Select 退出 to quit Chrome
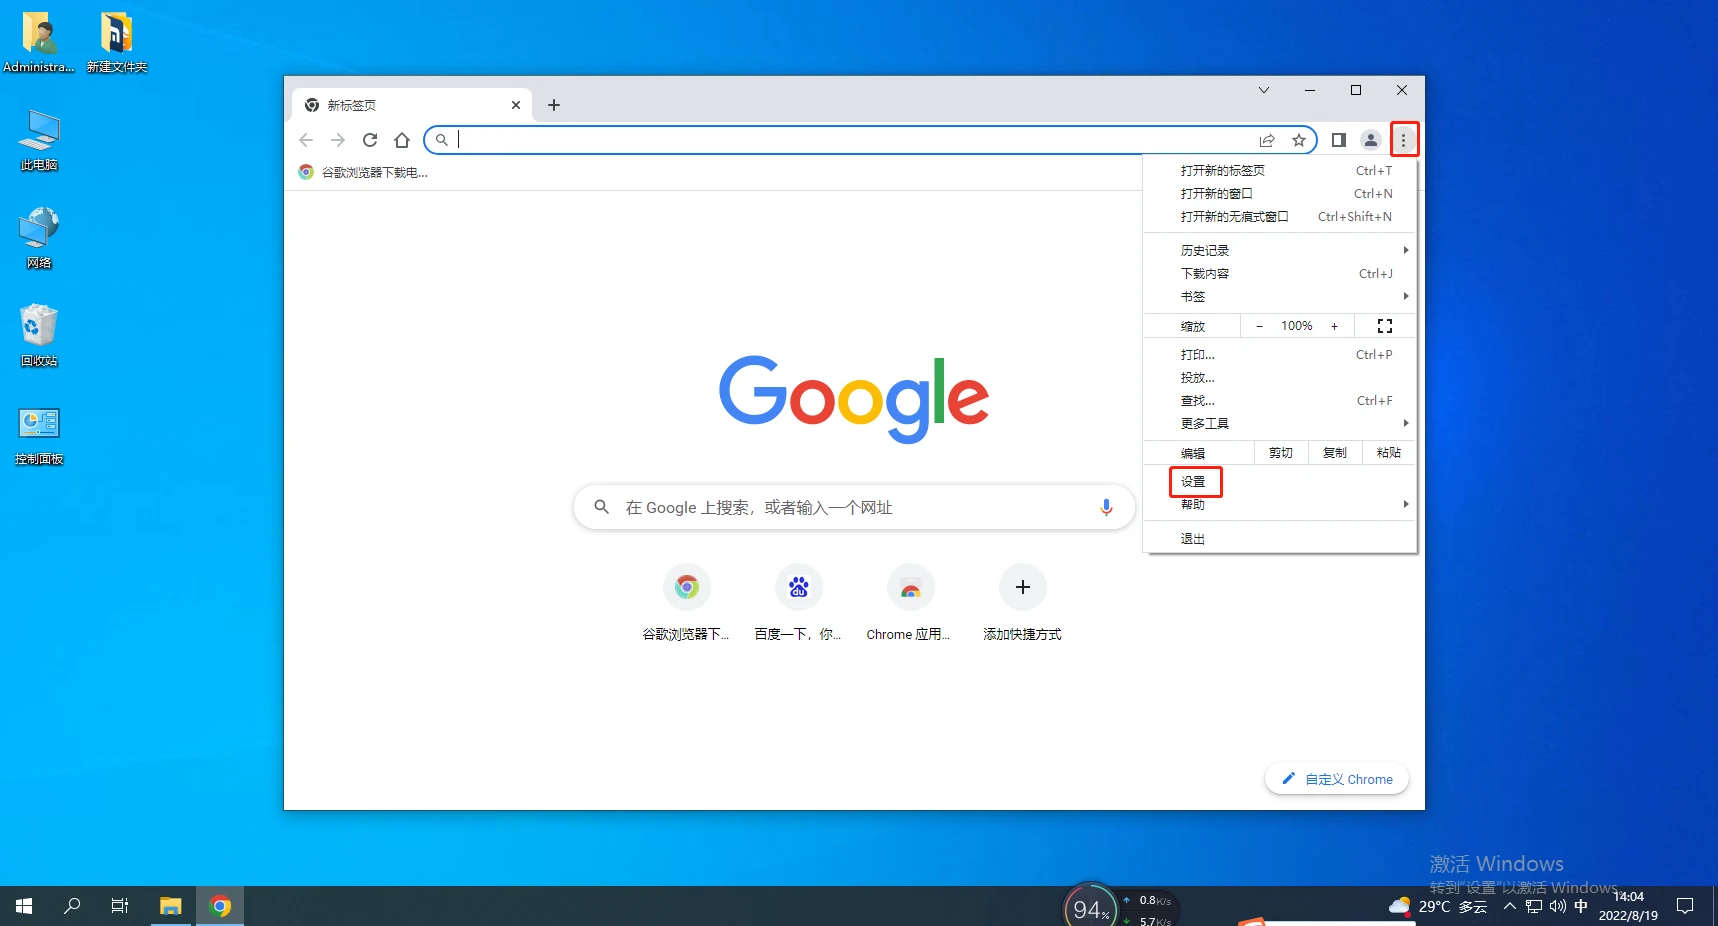 click(x=1280, y=539)
